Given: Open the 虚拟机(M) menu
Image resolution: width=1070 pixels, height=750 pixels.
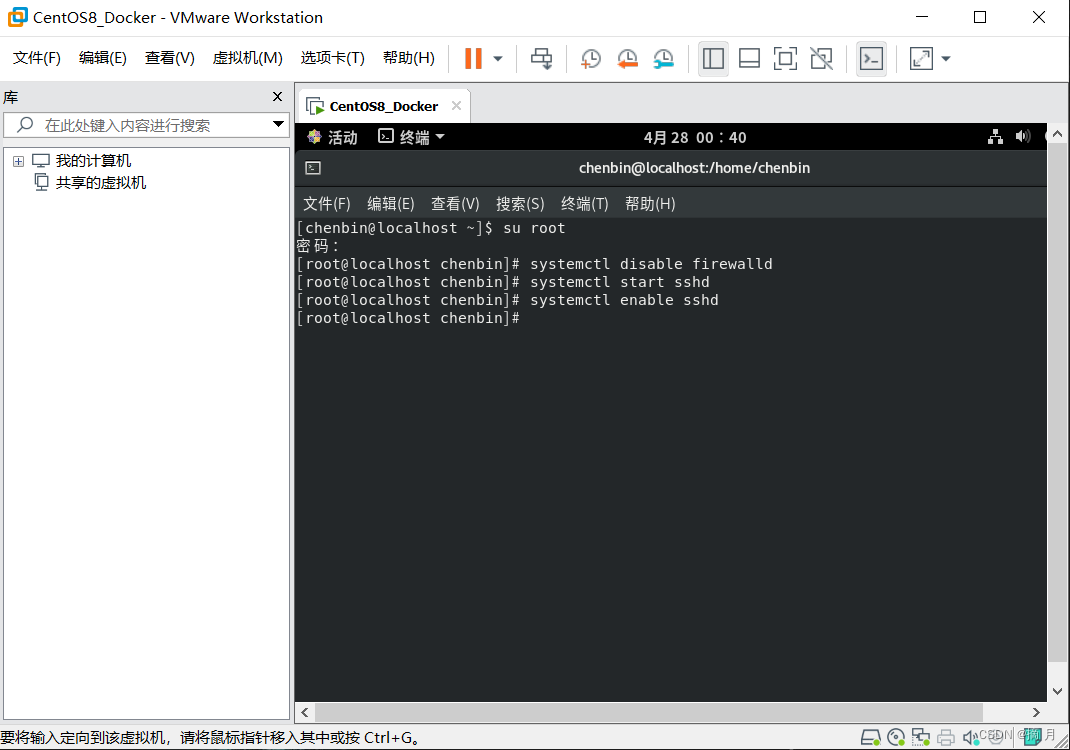Looking at the screenshot, I should 247,58.
